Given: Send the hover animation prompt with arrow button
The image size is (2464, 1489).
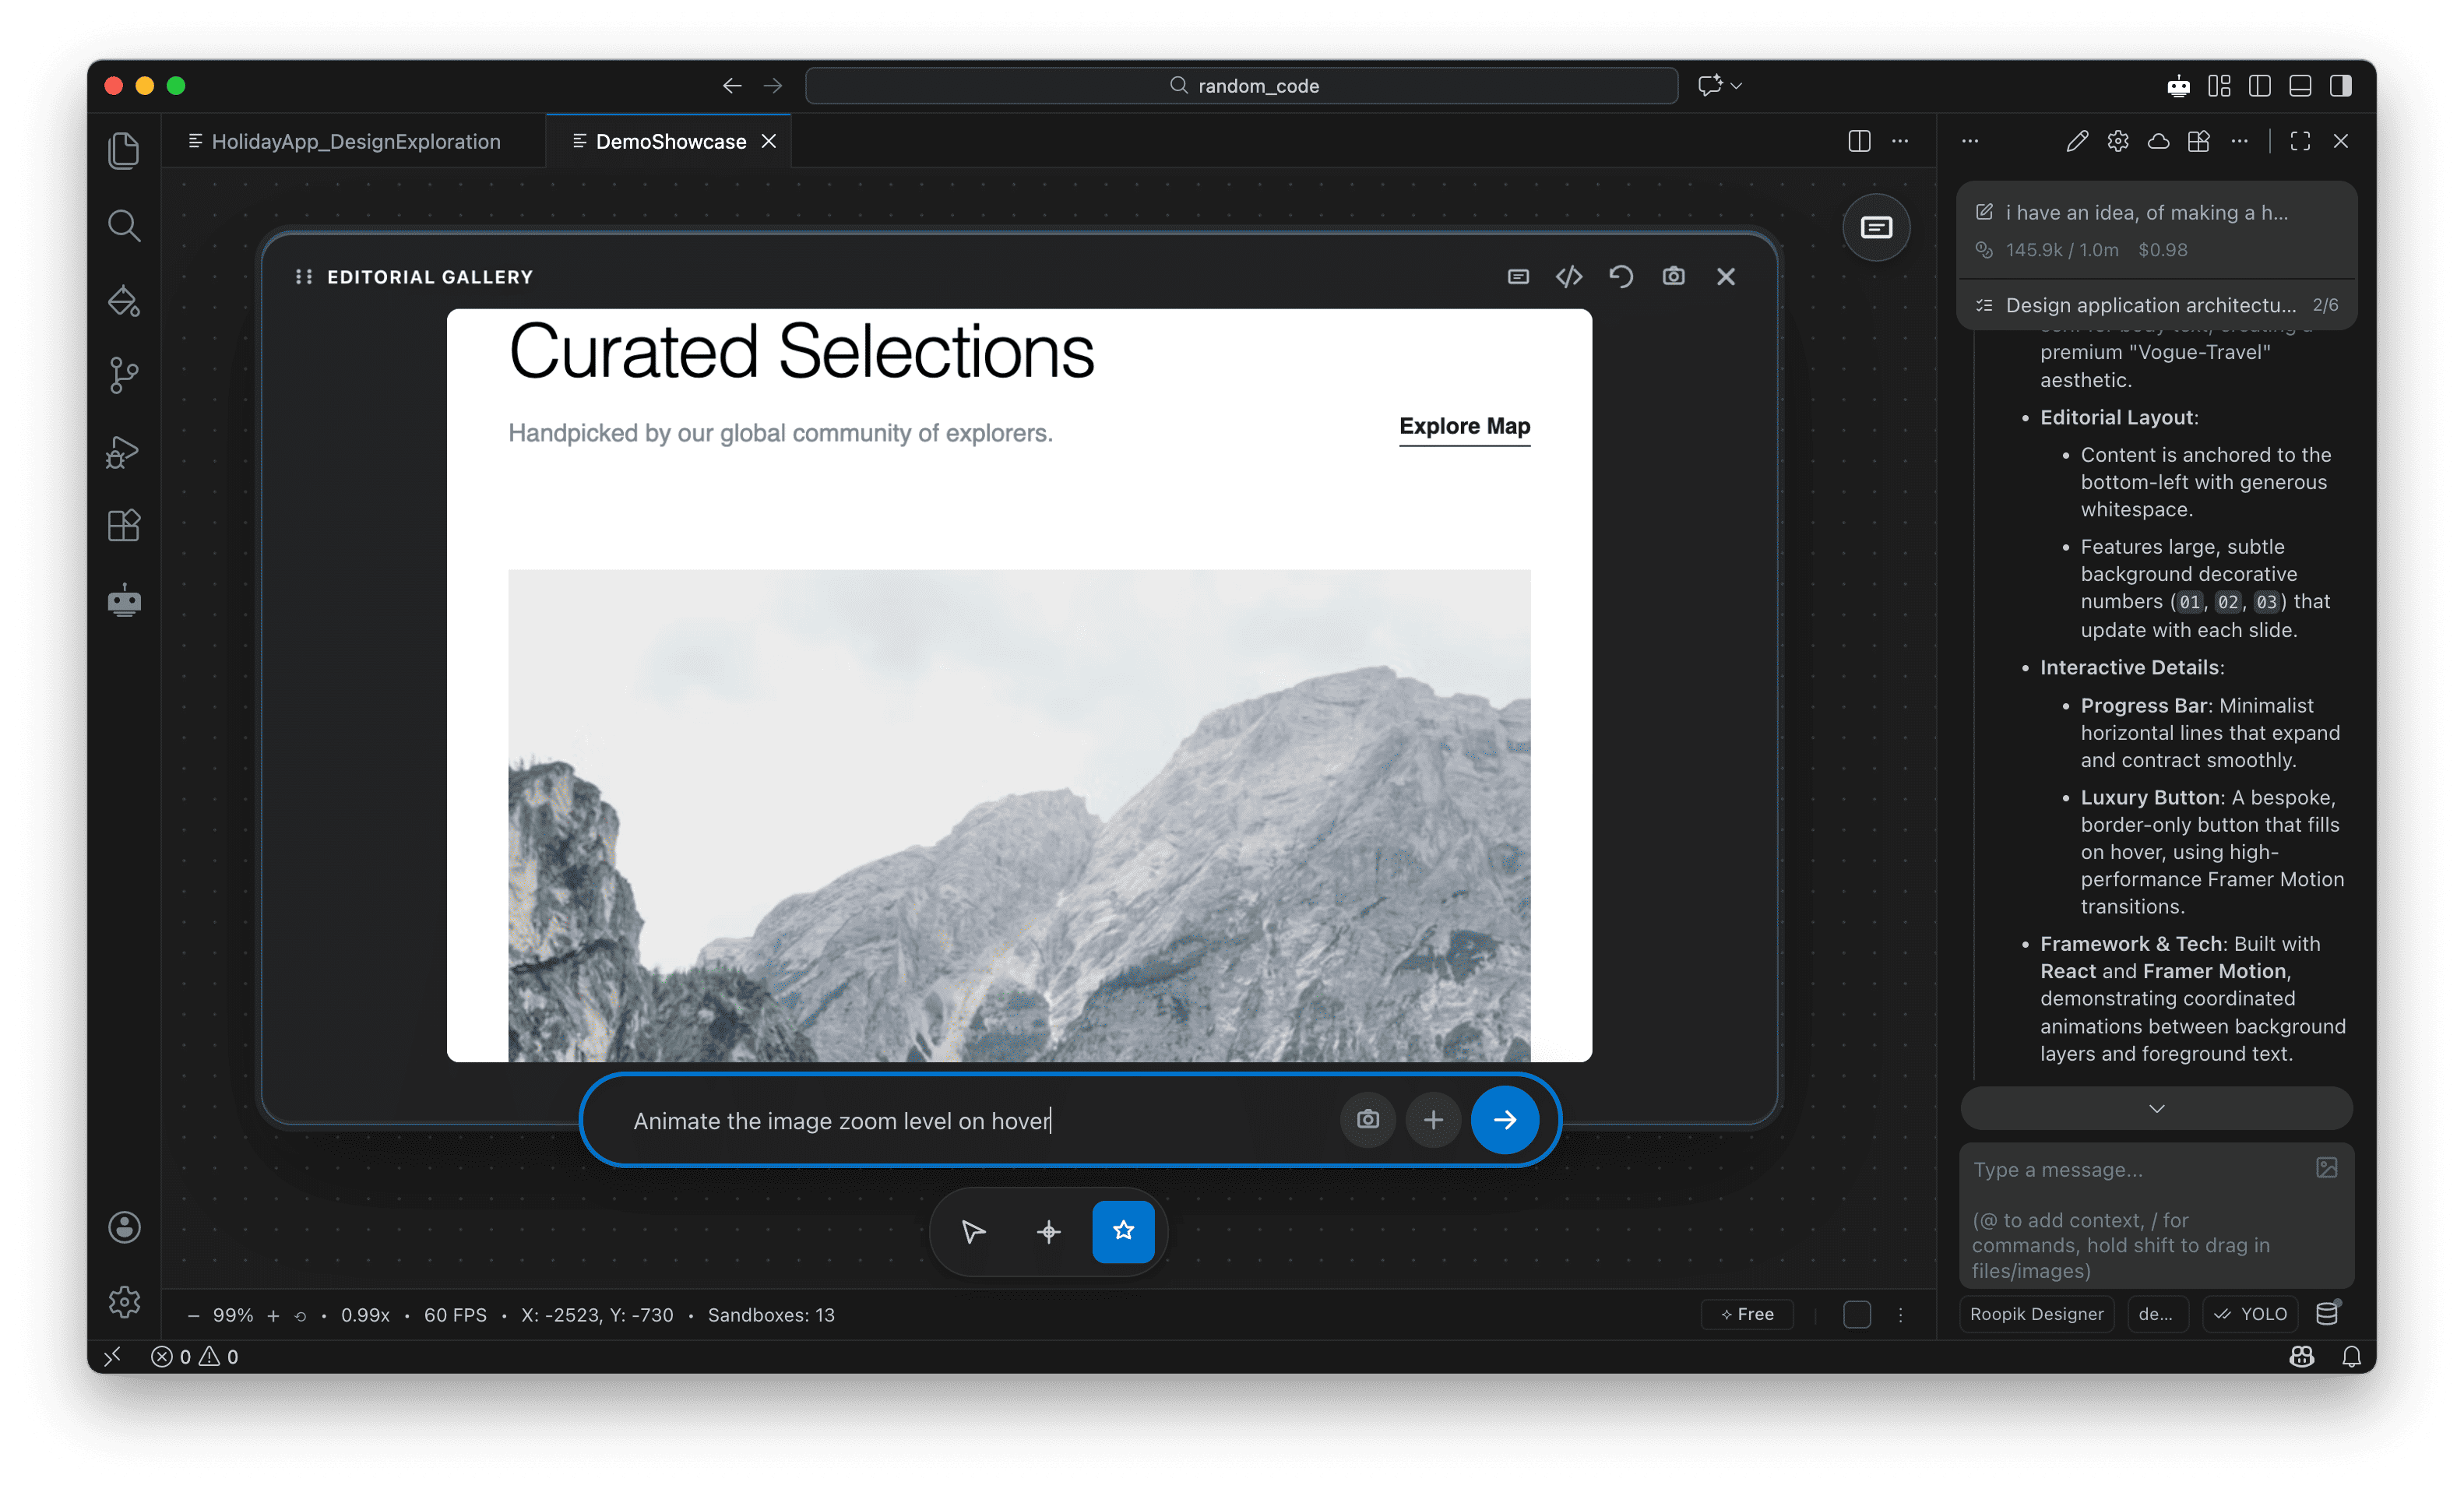Looking at the screenshot, I should click(1504, 1120).
